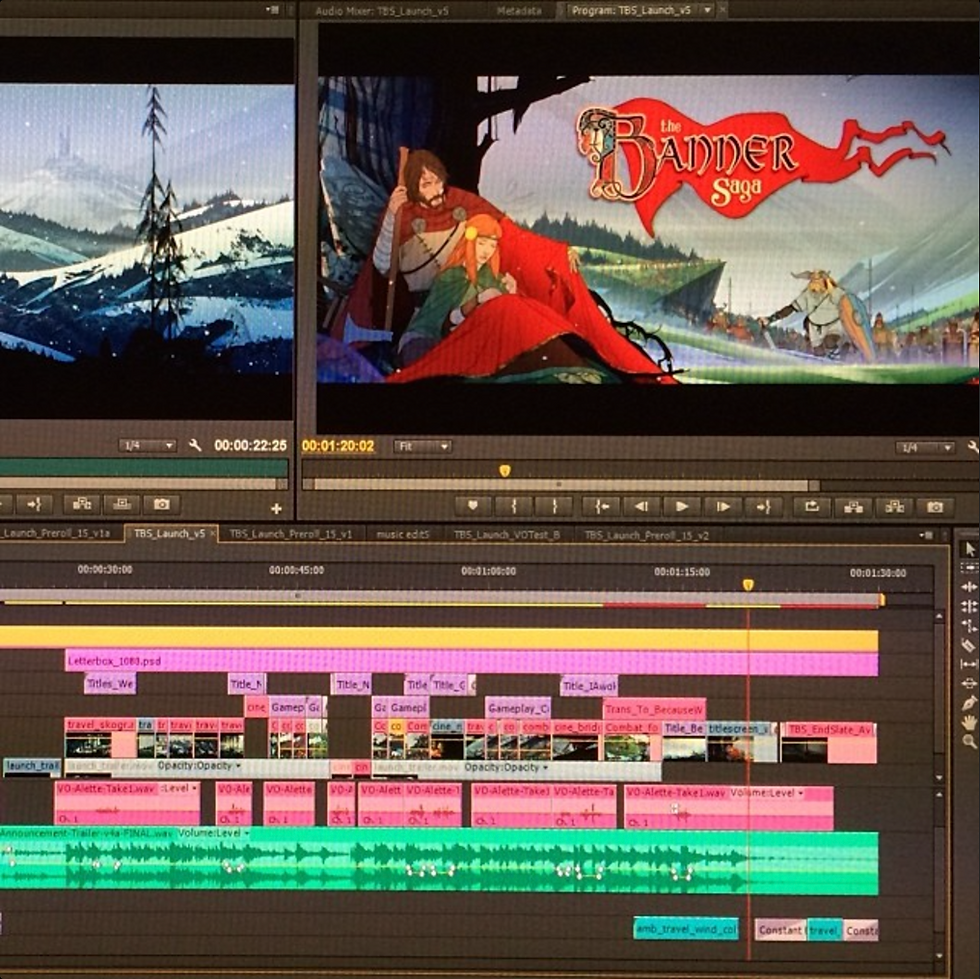Select the Trans_To_BecauseW clip

point(654,710)
